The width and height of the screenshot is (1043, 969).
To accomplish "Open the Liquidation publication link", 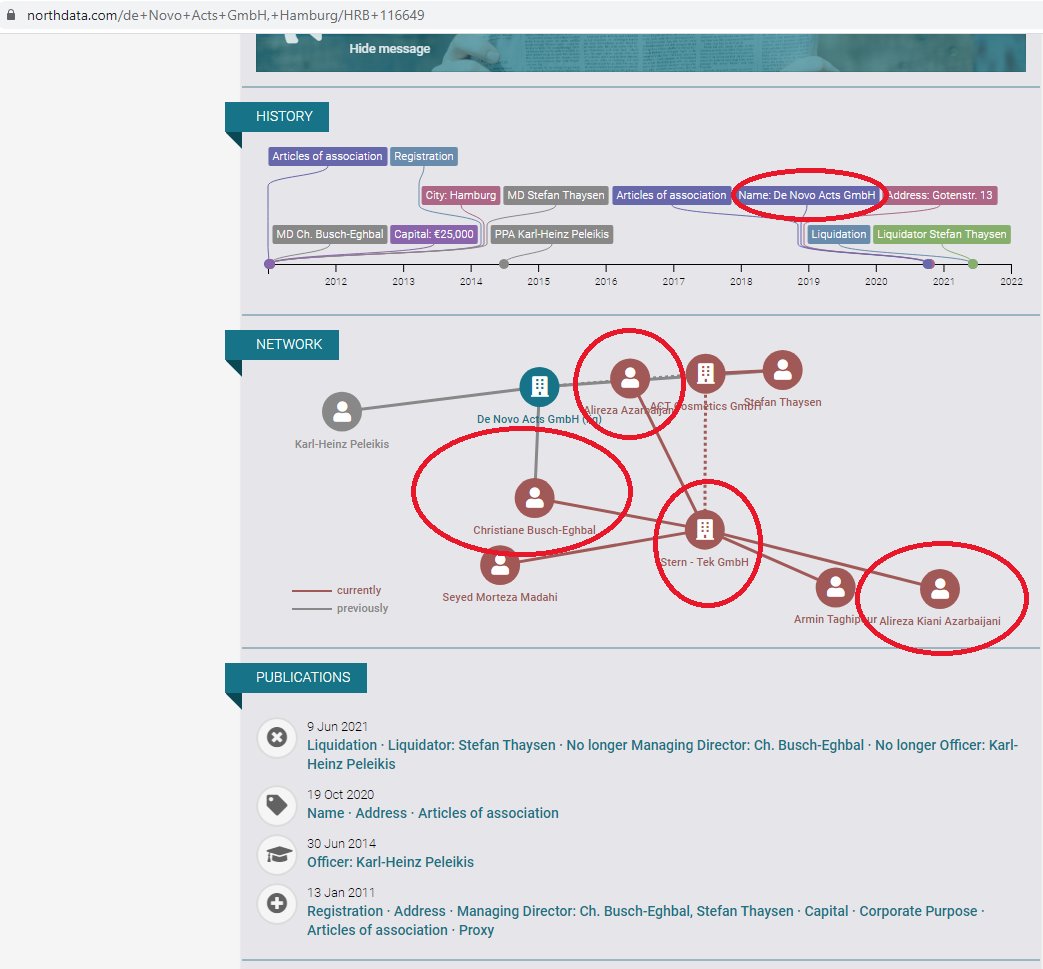I will (342, 746).
